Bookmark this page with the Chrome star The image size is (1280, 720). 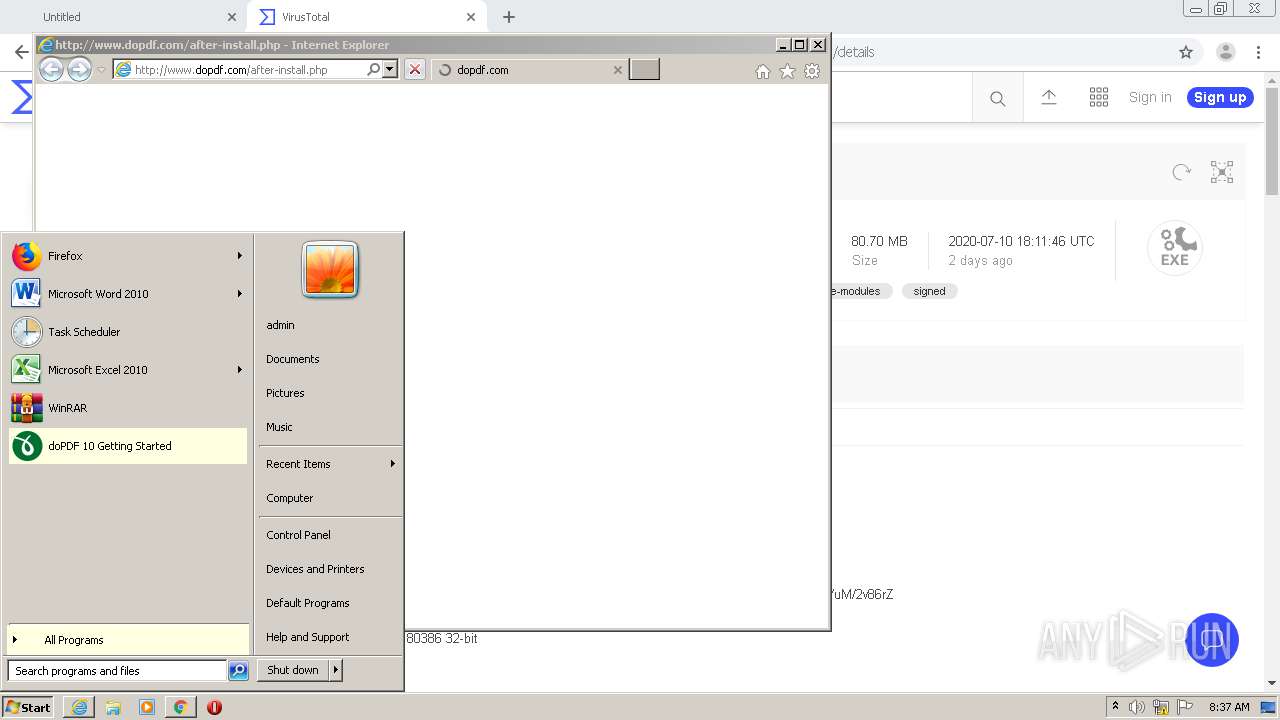pos(1186,52)
